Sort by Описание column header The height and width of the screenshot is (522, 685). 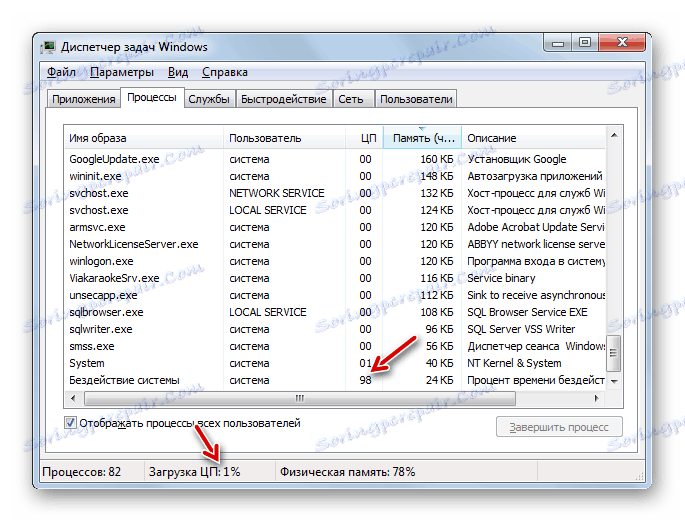click(533, 138)
